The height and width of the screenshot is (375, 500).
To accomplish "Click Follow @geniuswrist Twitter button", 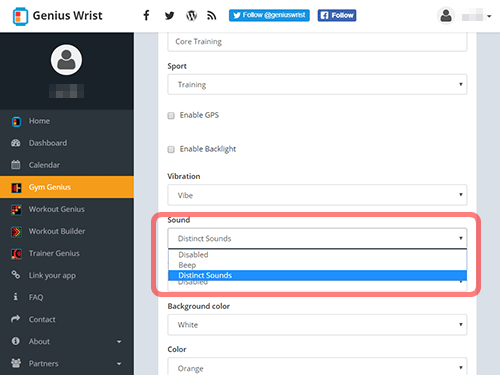I will click(x=269, y=15).
